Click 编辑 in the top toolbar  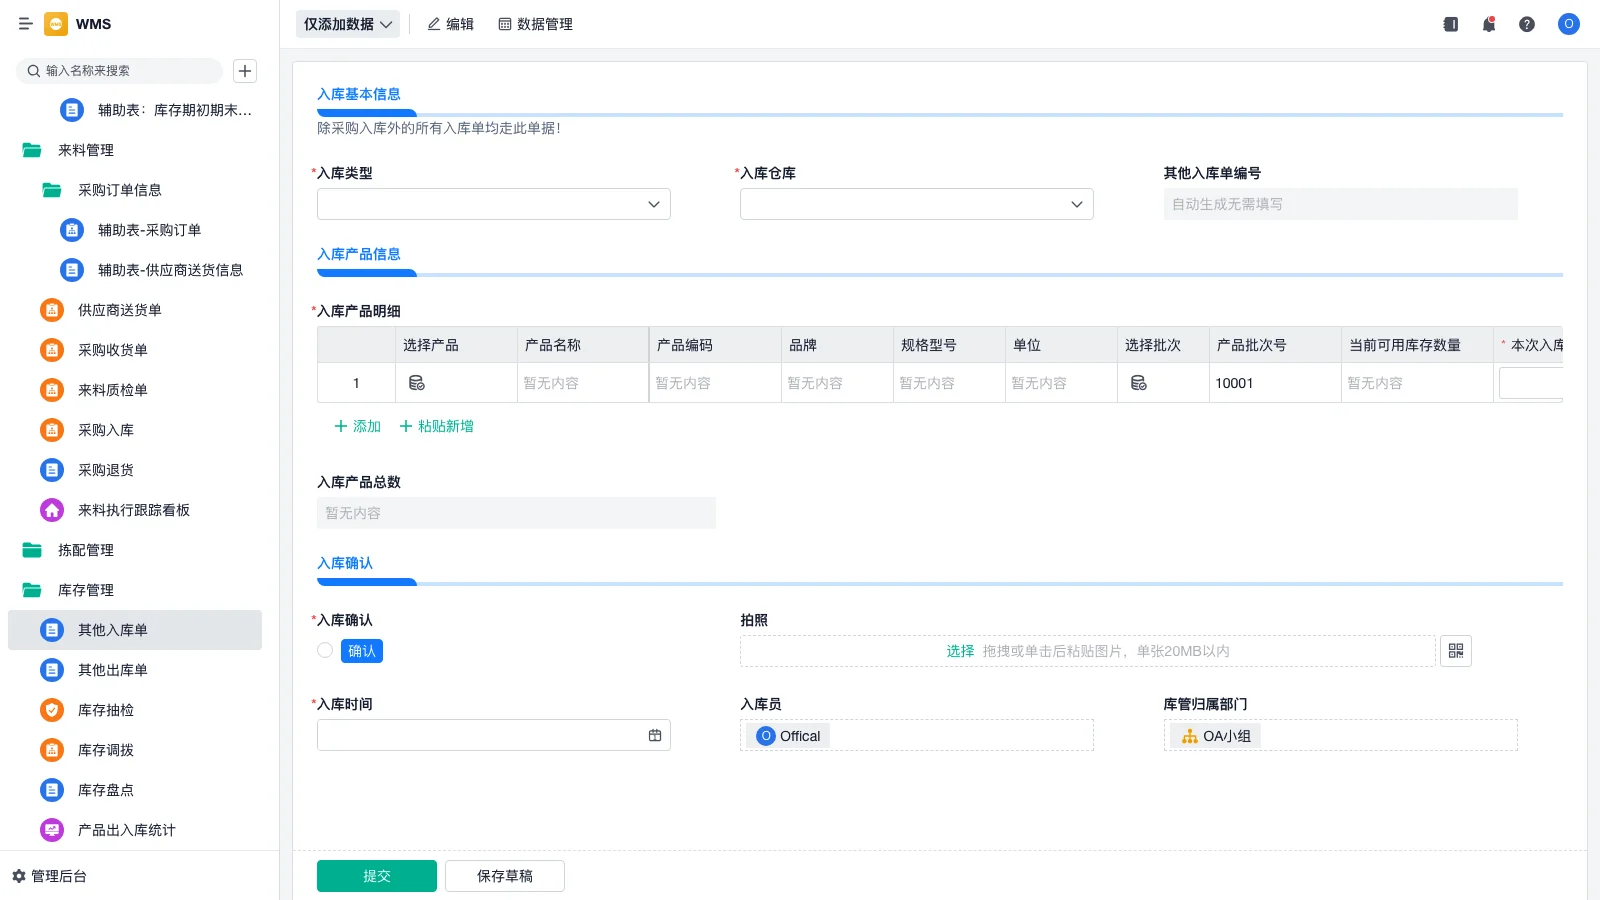pos(450,24)
